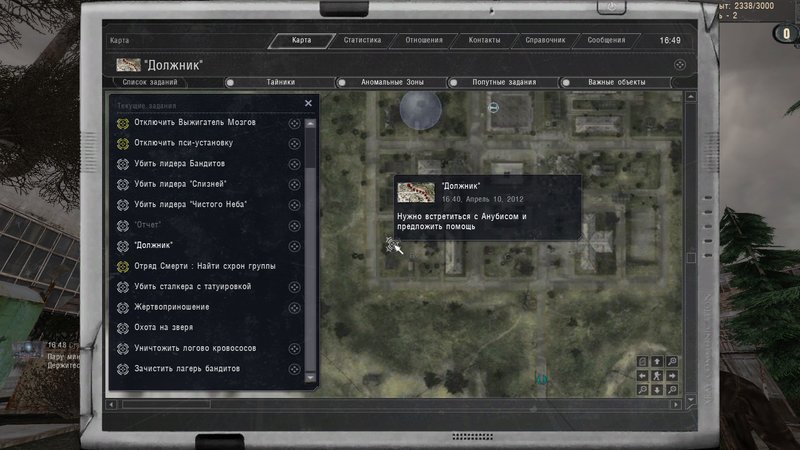Center the map on the player figure
The height and width of the screenshot is (450, 800).
pyautogui.click(x=657, y=376)
